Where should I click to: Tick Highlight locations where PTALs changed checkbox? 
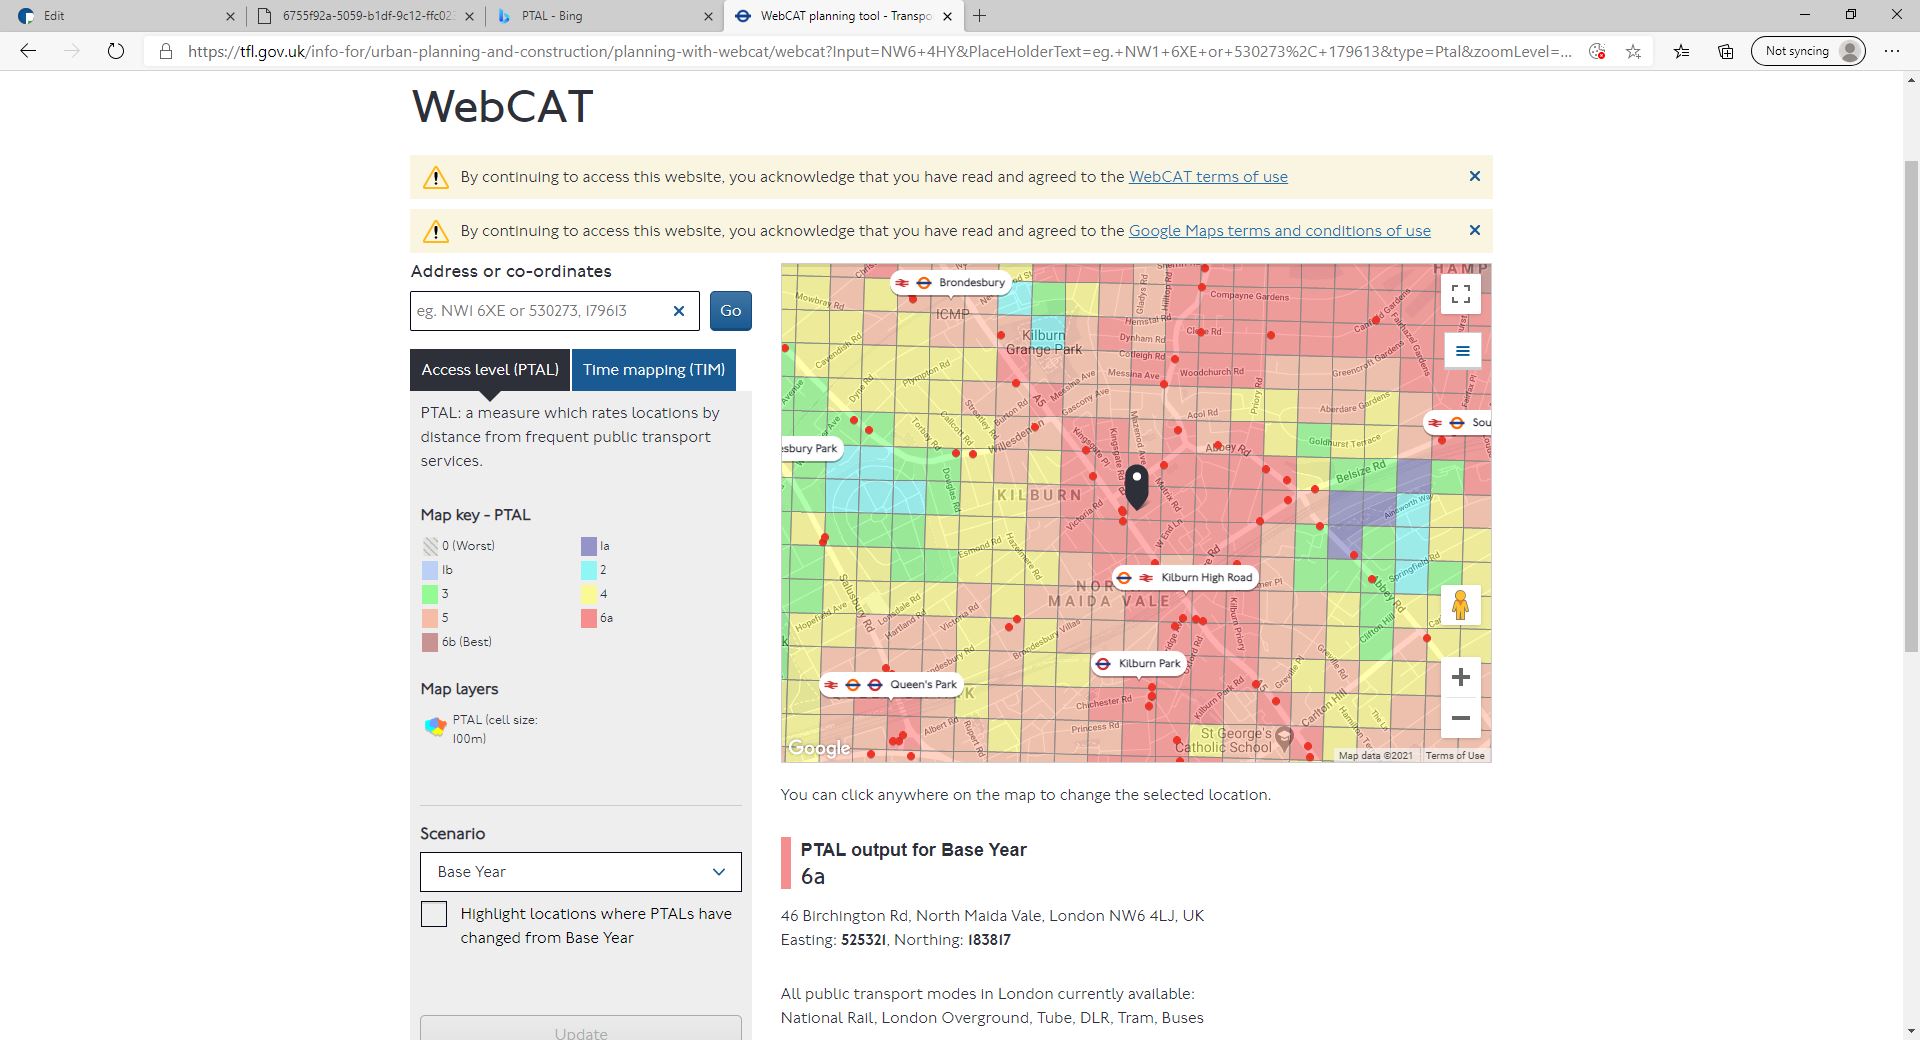tap(434, 914)
